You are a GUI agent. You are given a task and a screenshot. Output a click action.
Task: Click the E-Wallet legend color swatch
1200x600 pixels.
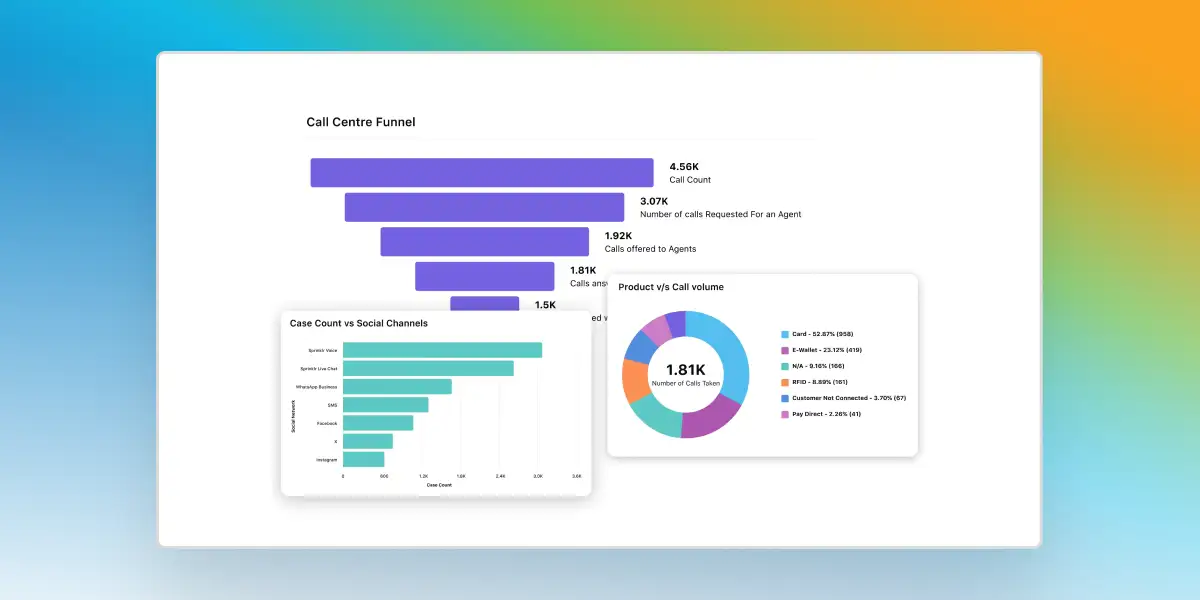pyautogui.click(x=784, y=350)
